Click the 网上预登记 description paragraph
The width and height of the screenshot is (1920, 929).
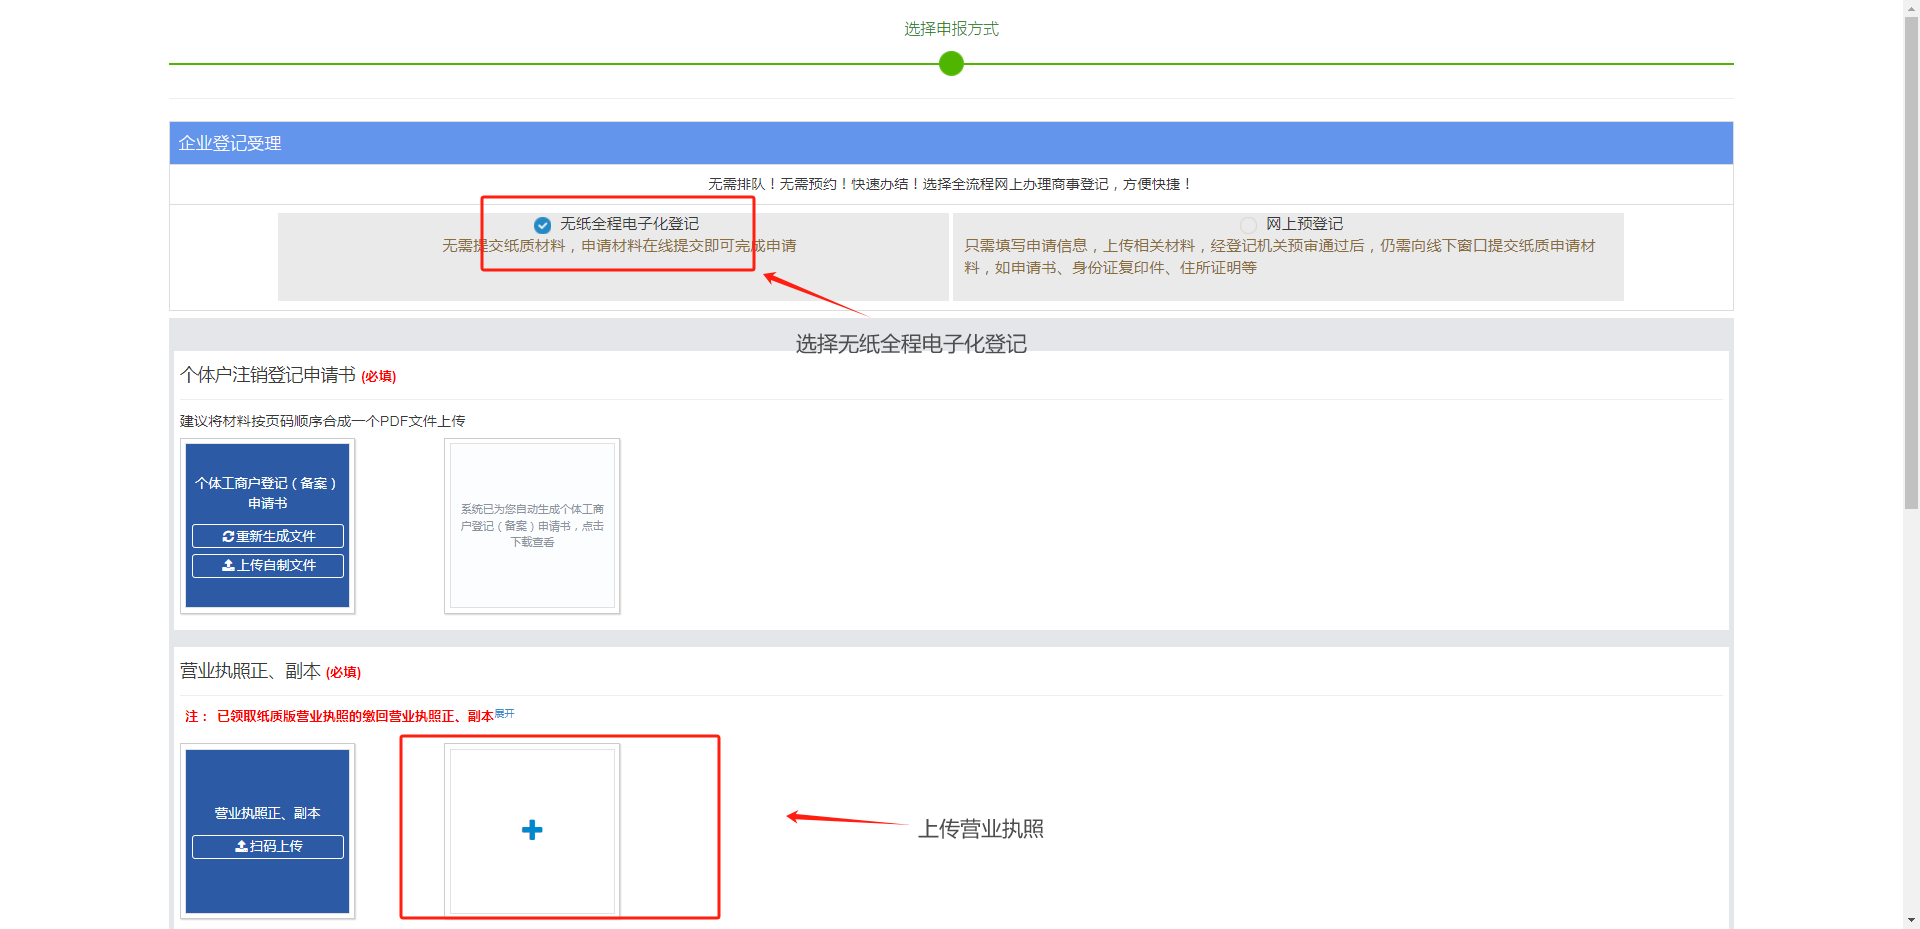click(x=1280, y=257)
